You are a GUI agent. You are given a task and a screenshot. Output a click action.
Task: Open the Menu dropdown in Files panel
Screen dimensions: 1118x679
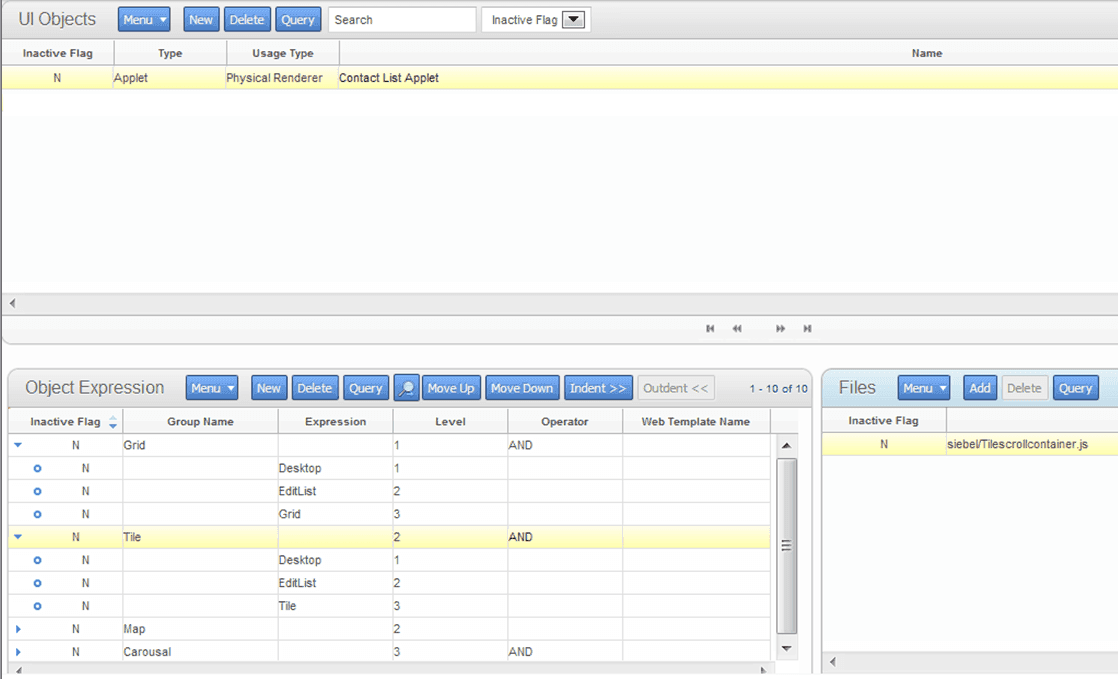pyautogui.click(x=923, y=387)
